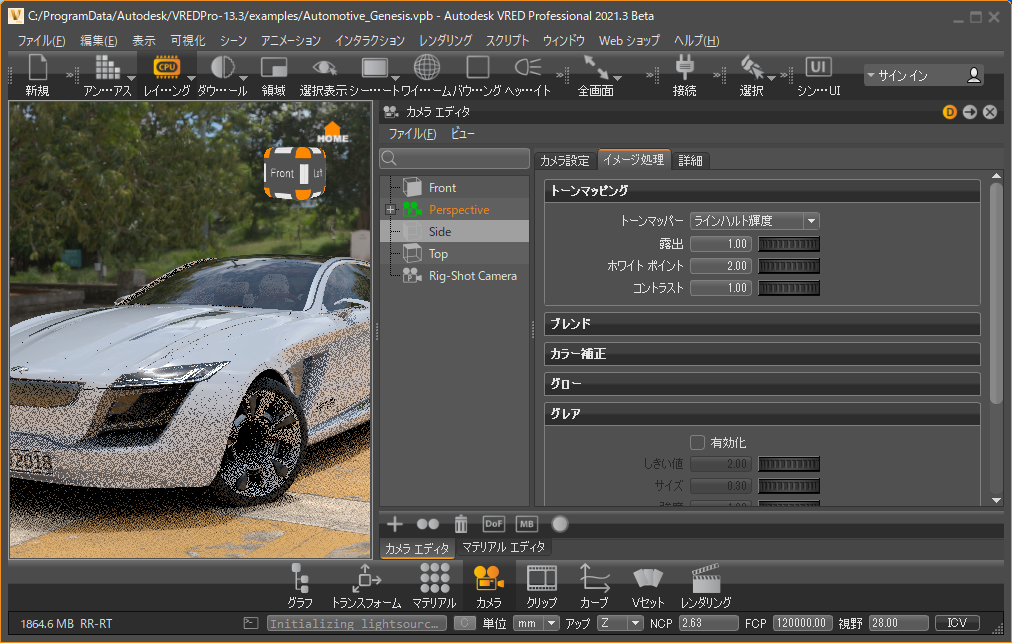The image size is (1012, 643).
Task: Click the 接続 (Connect) plug icon
Action: click(x=684, y=68)
